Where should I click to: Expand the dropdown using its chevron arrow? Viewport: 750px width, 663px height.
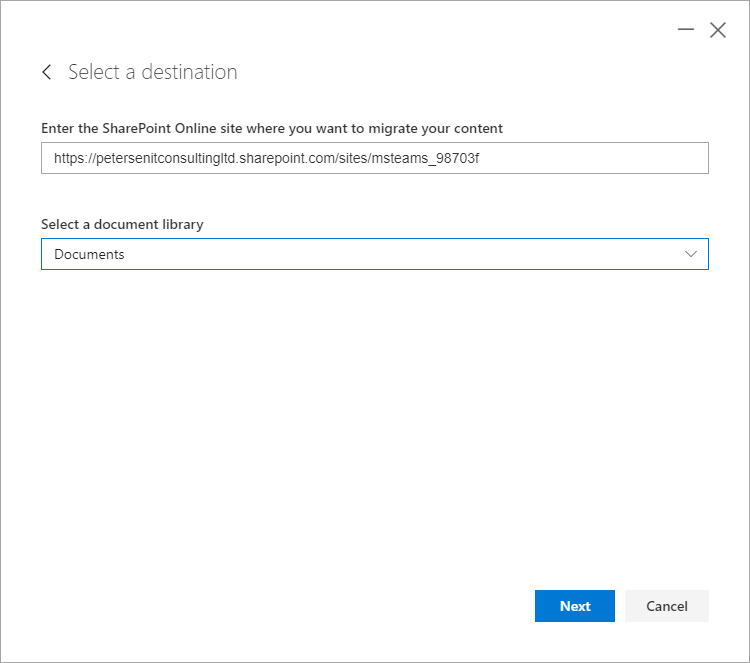pos(691,254)
